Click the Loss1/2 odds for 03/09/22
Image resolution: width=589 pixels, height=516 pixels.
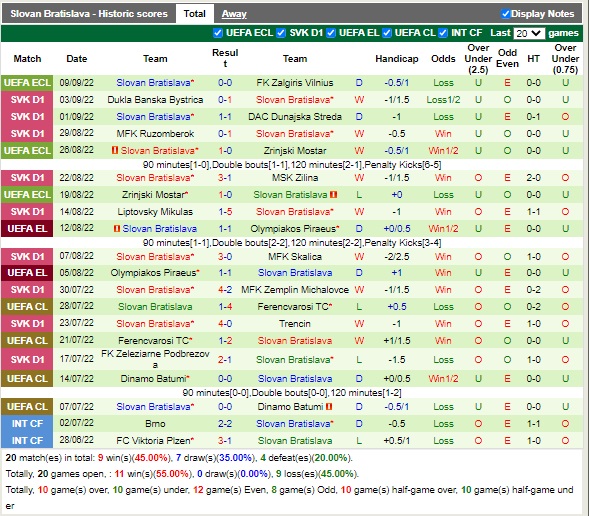(x=443, y=100)
